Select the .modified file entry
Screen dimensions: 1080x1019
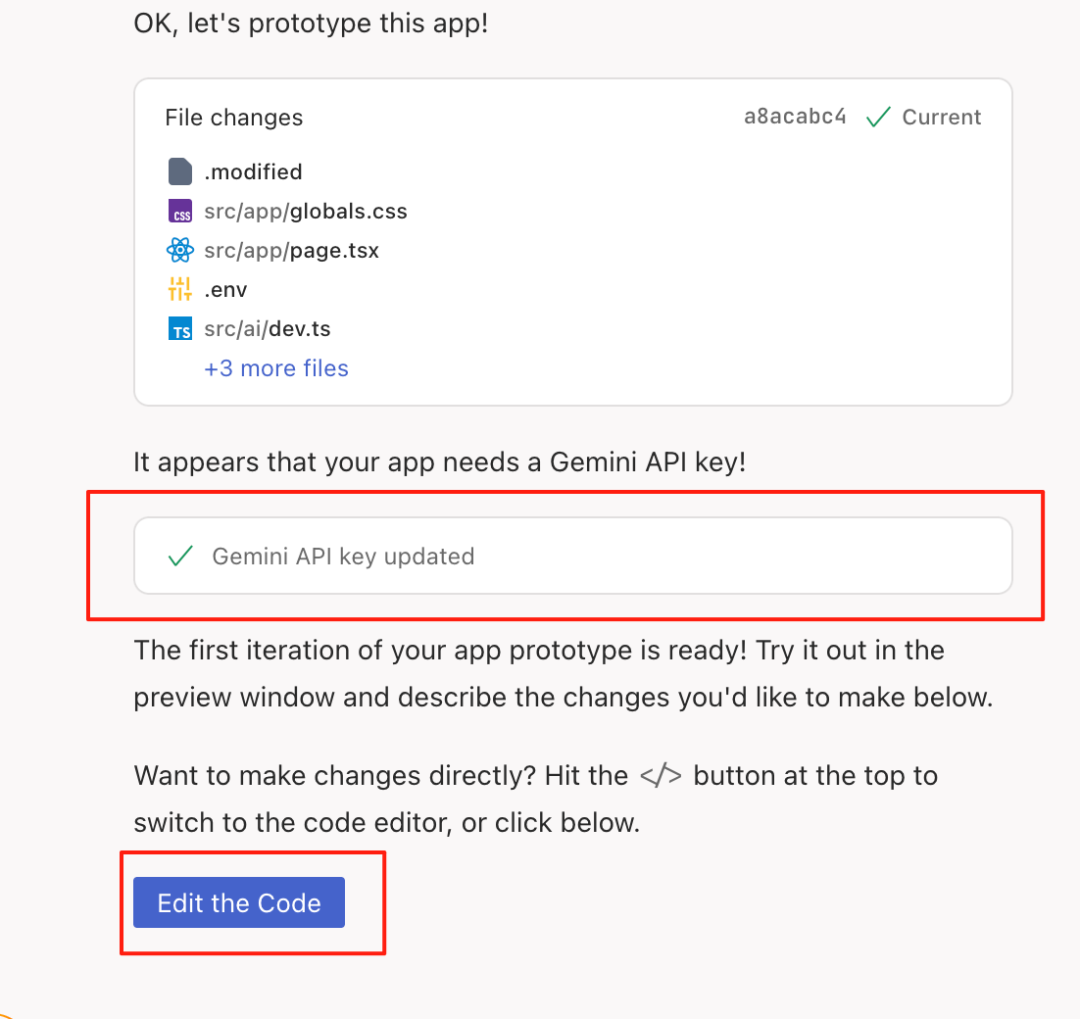253,170
